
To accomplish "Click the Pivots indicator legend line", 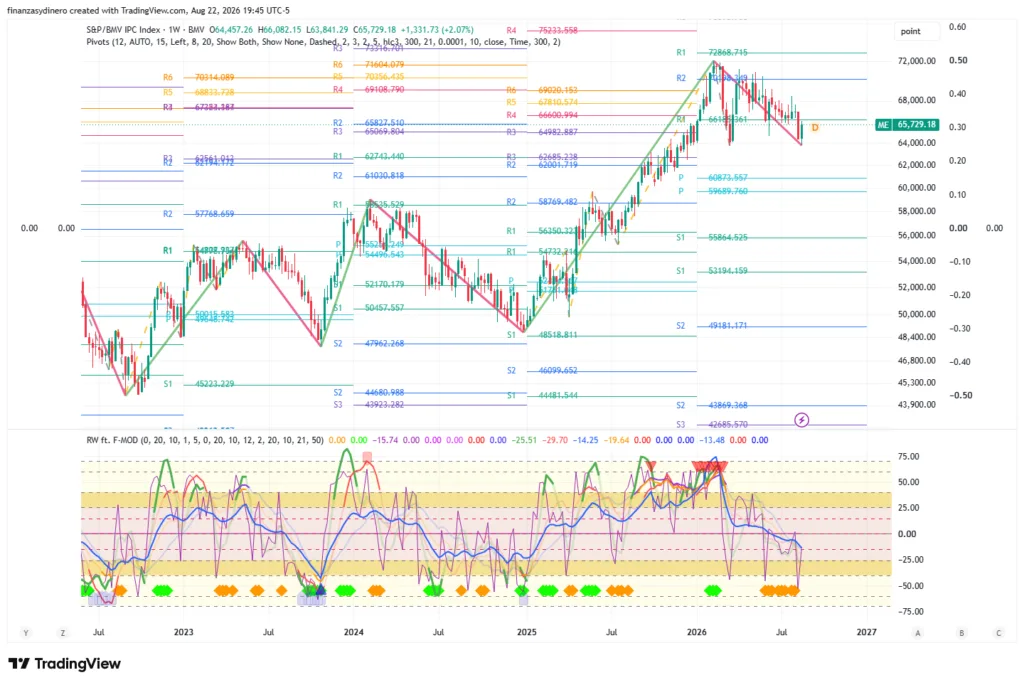I will [323, 42].
